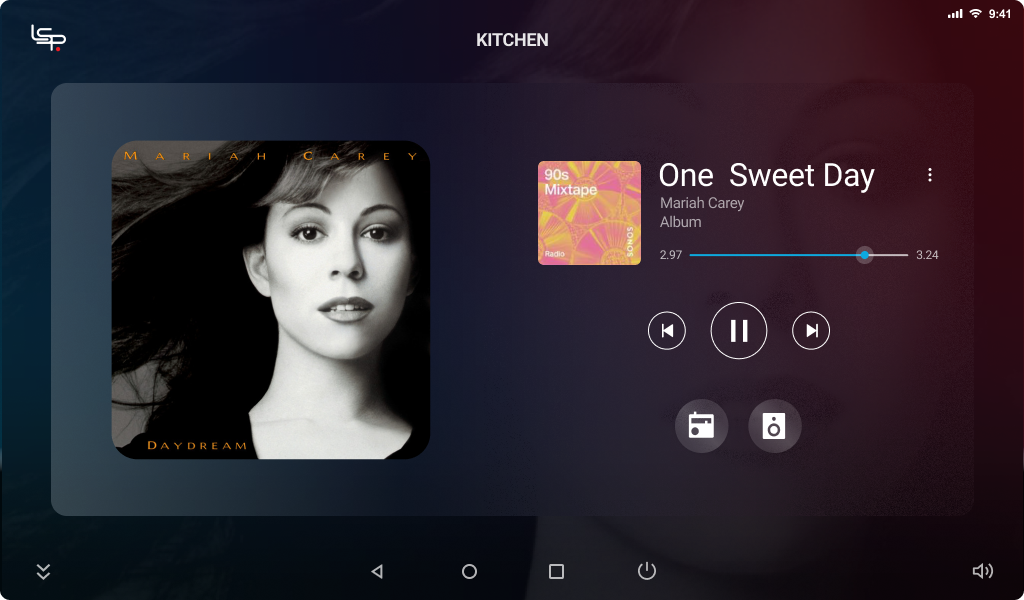This screenshot has width=1024, height=600.
Task: Tap the Android home circle
Action: point(470,571)
